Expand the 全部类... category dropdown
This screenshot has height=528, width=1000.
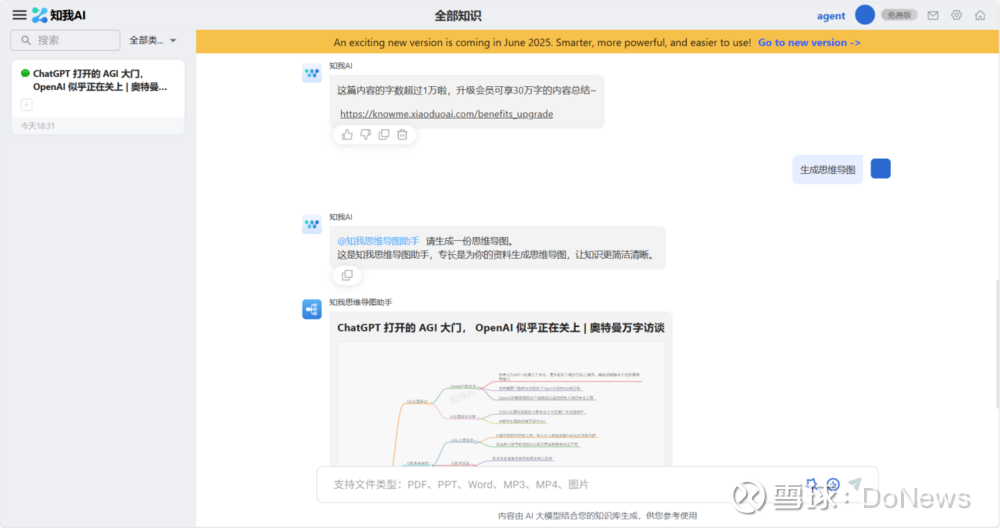click(x=153, y=40)
